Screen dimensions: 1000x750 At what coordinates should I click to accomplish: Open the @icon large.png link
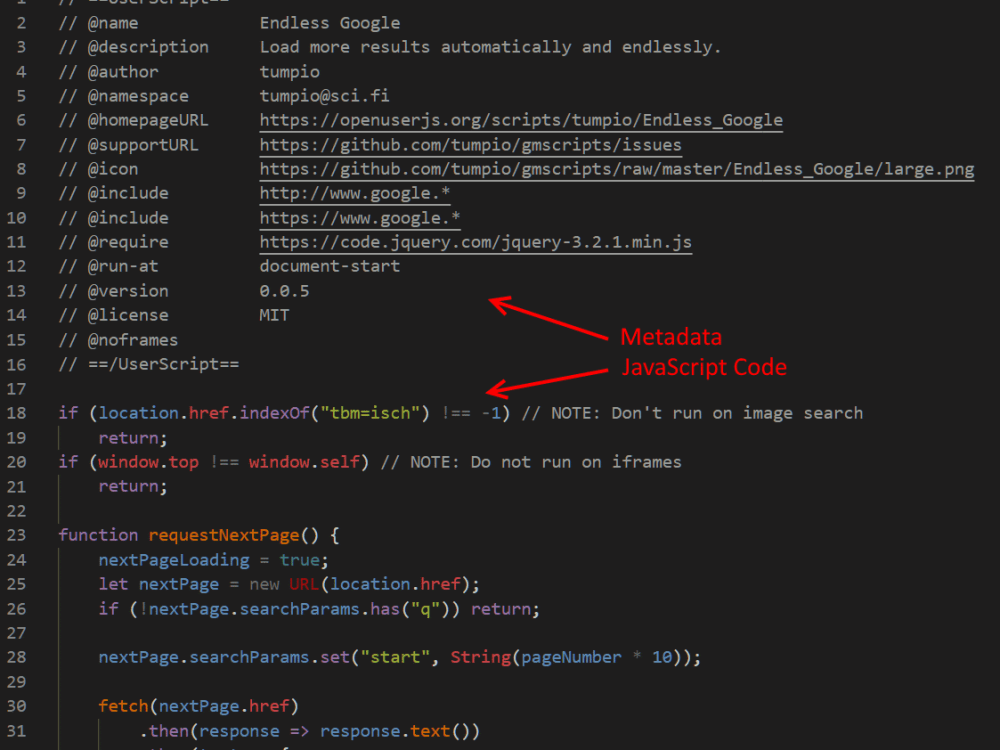[615, 169]
